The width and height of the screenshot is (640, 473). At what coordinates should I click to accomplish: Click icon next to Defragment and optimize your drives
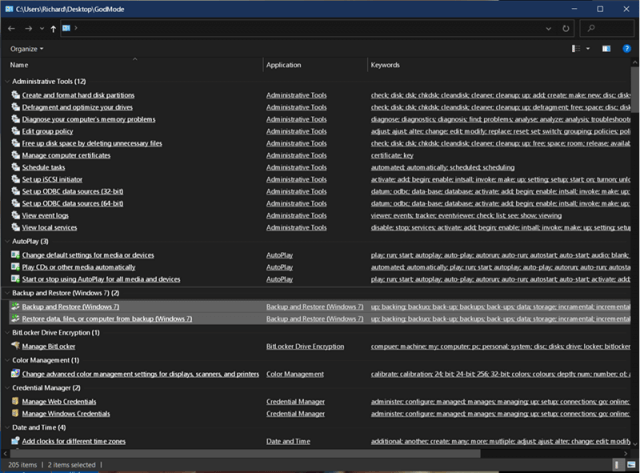(x=16, y=107)
